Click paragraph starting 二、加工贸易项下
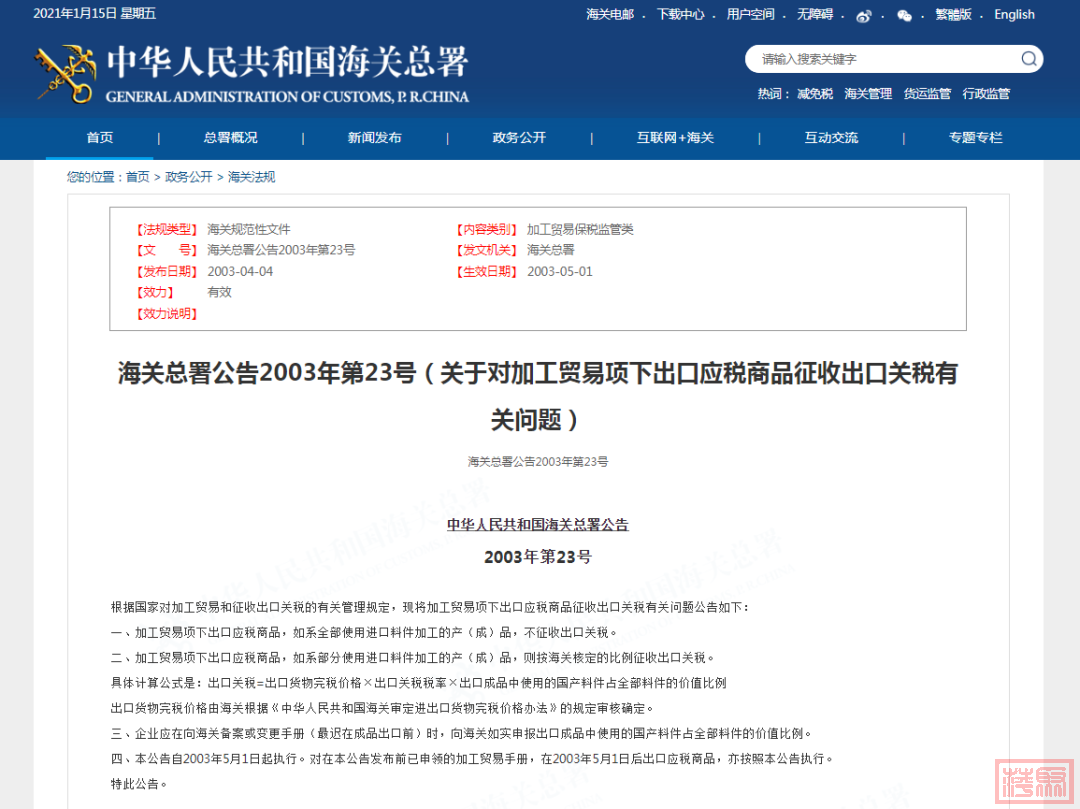The width and height of the screenshot is (1080, 809). 413,658
